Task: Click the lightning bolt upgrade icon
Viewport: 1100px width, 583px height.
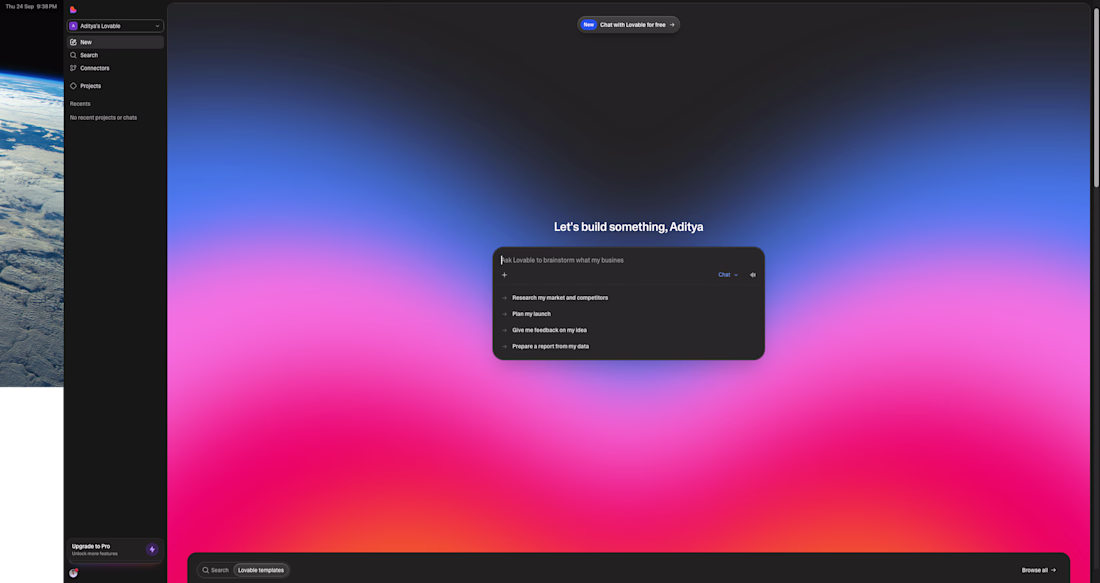Action: (x=152, y=549)
